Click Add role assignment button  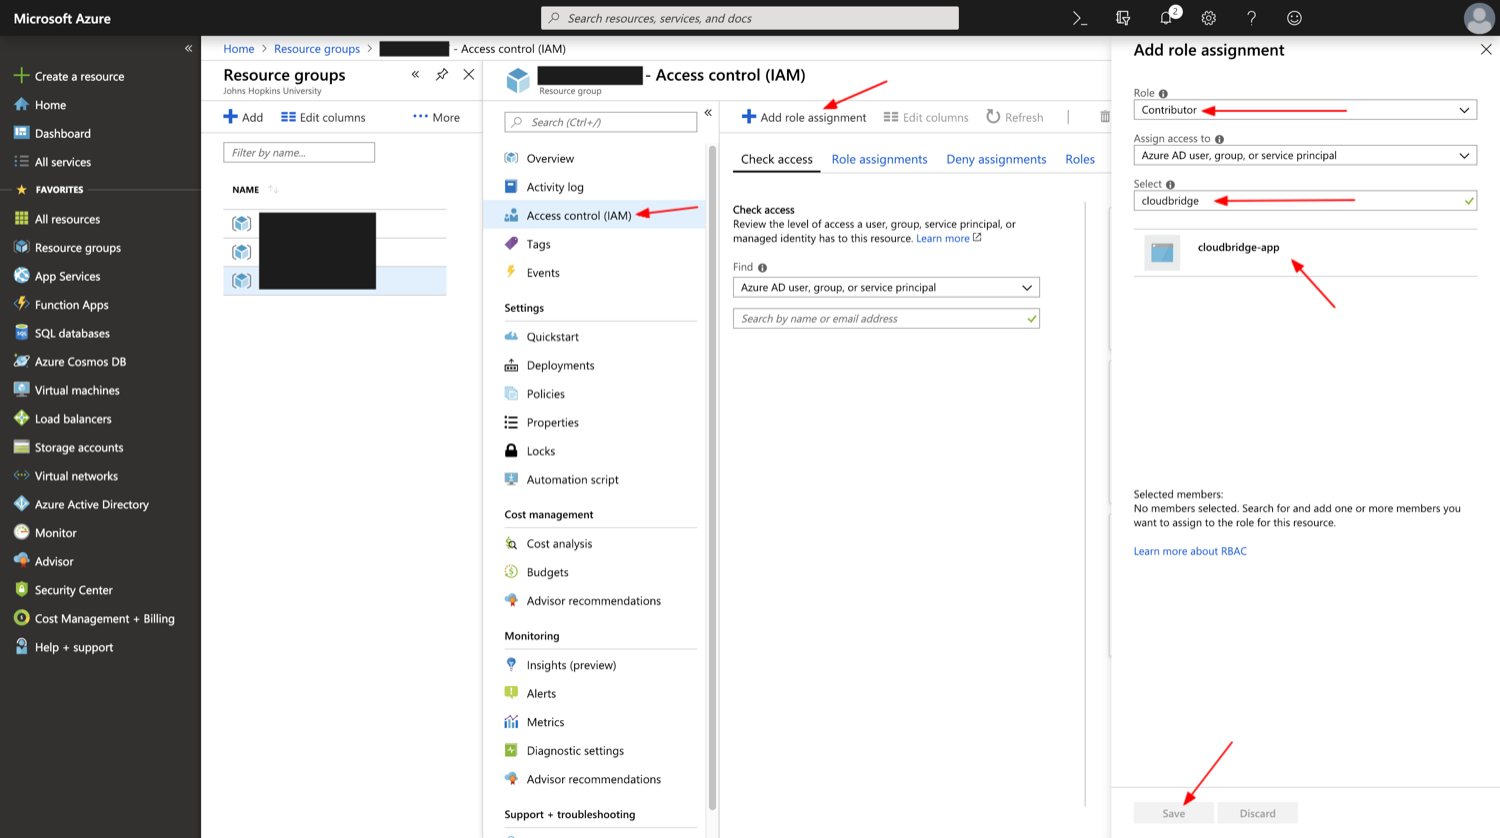[x=804, y=117]
